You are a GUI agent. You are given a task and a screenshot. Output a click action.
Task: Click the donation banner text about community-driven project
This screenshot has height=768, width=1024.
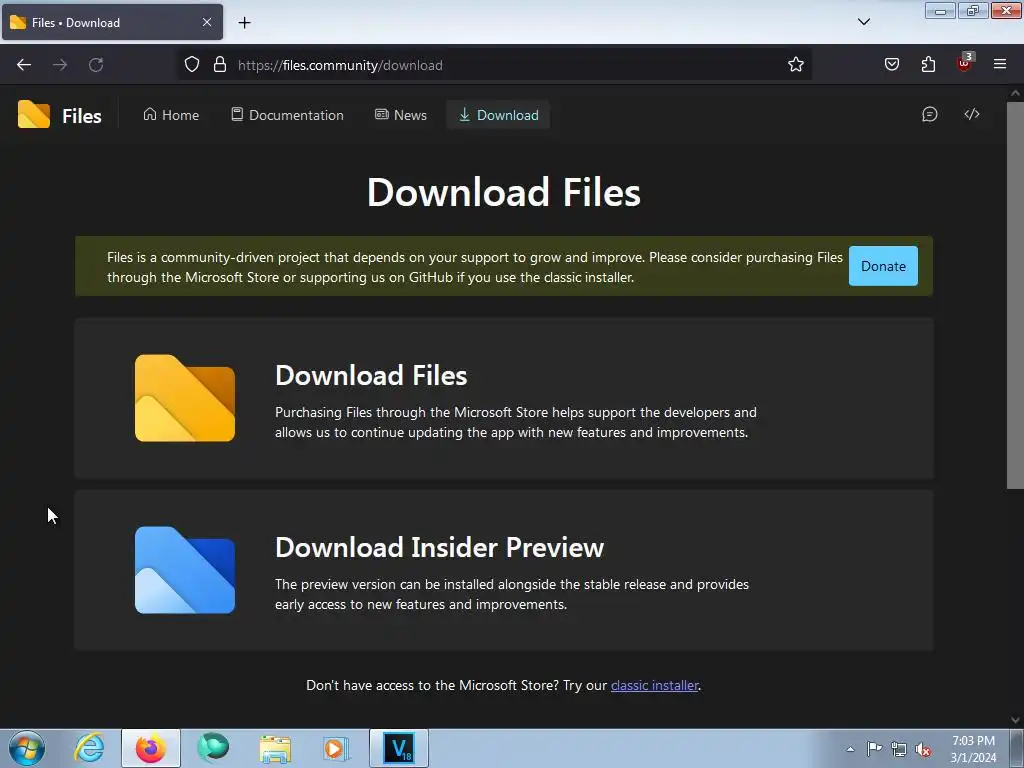coord(475,267)
